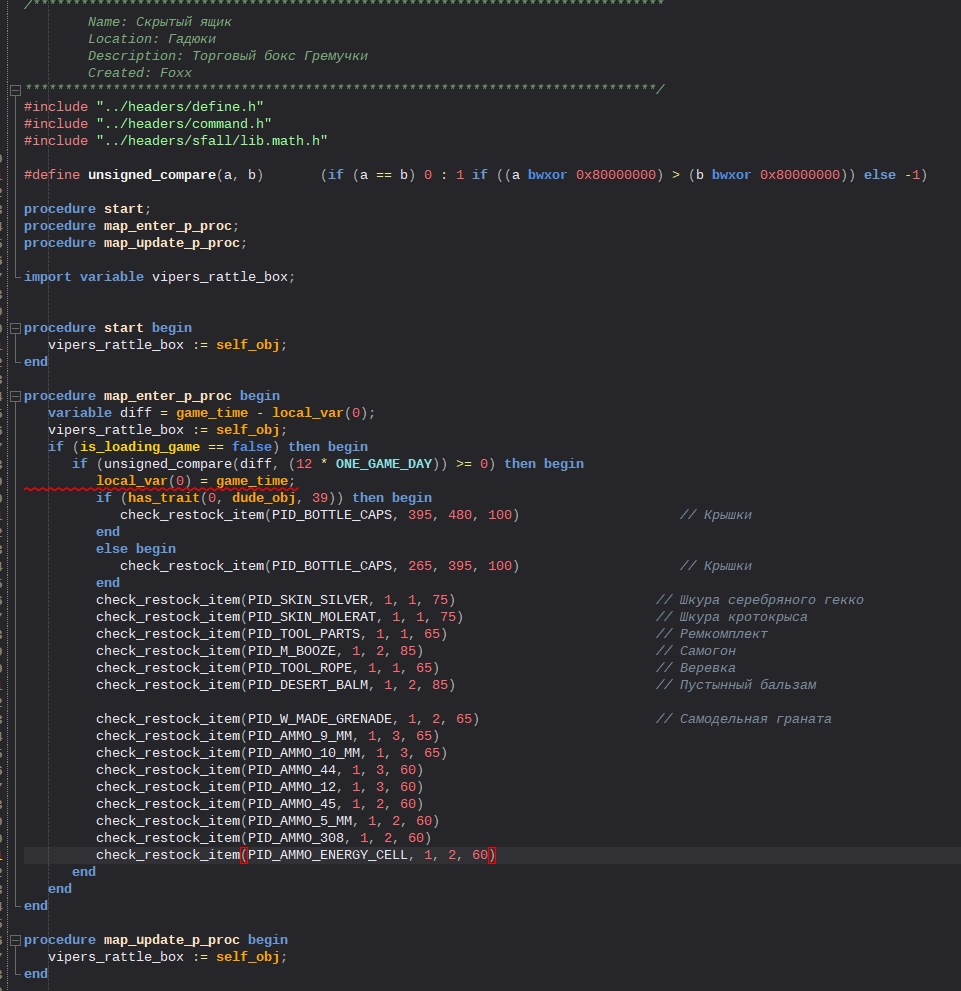
Task: Click the '// Пустынный бальзам' comment
Action: (x=735, y=686)
